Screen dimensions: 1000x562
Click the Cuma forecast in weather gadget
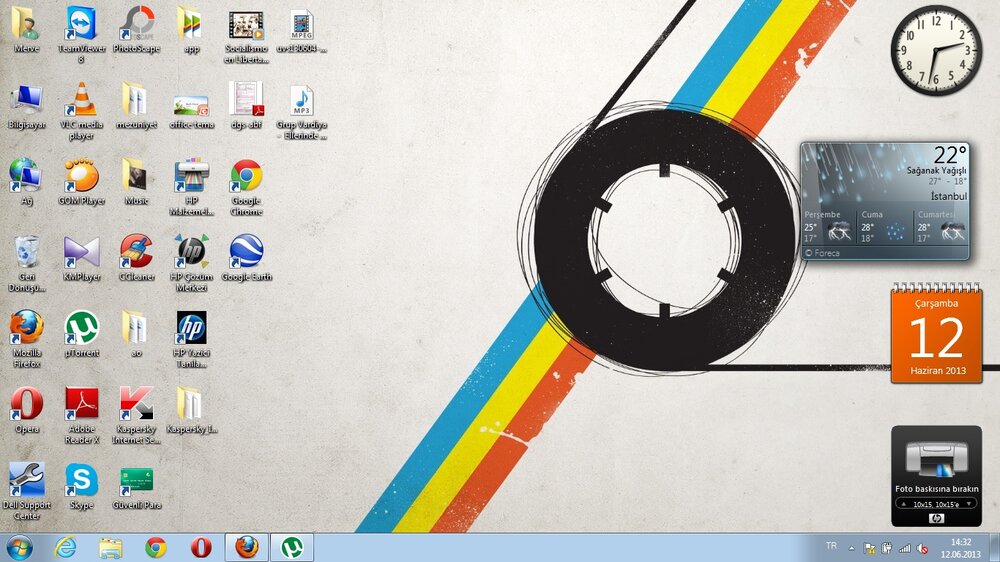(885, 227)
